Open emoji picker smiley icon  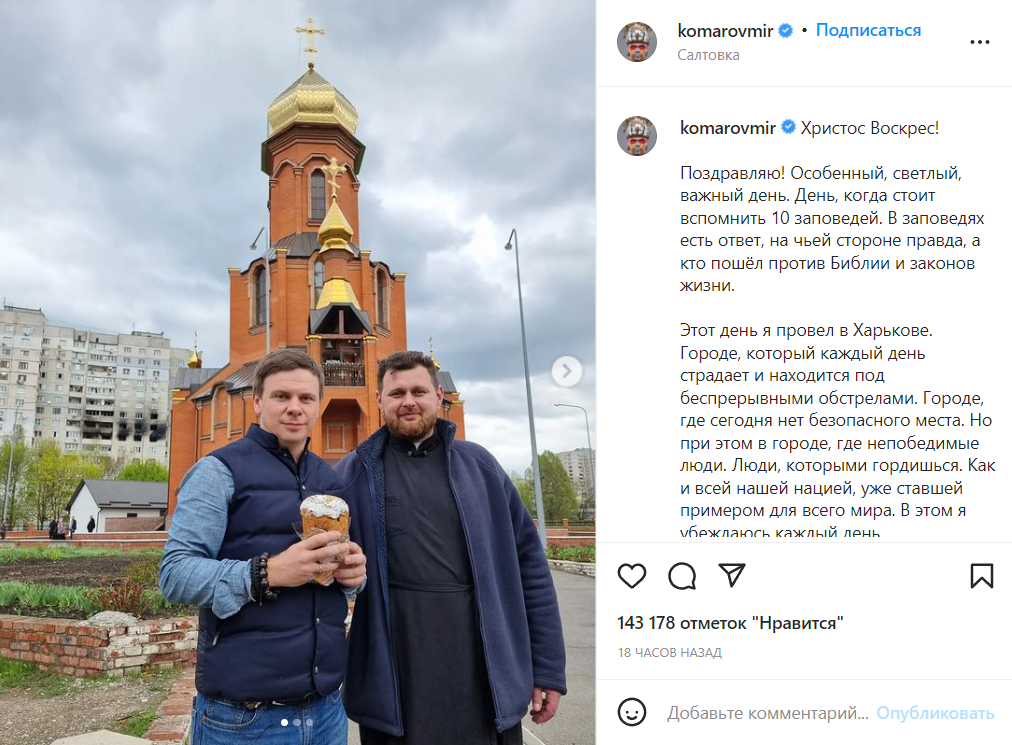632,713
